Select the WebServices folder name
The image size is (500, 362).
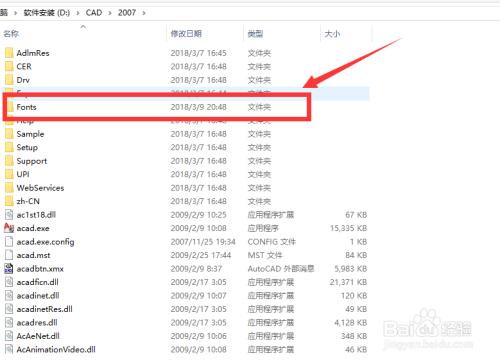click(x=40, y=188)
